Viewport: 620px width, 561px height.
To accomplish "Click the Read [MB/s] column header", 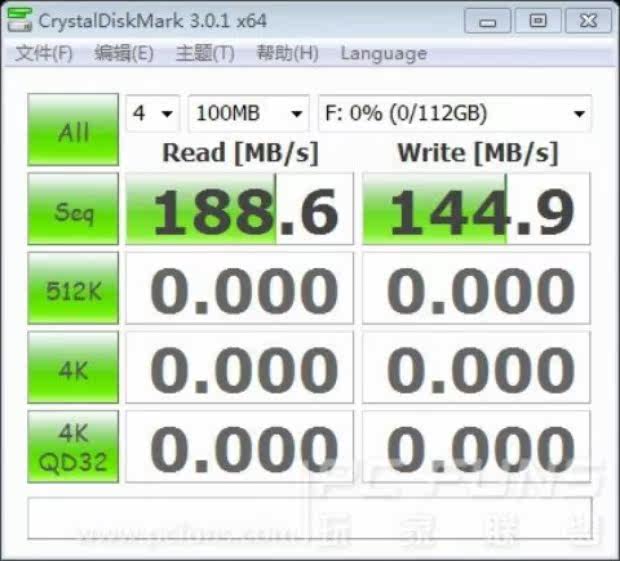I will click(x=240, y=153).
